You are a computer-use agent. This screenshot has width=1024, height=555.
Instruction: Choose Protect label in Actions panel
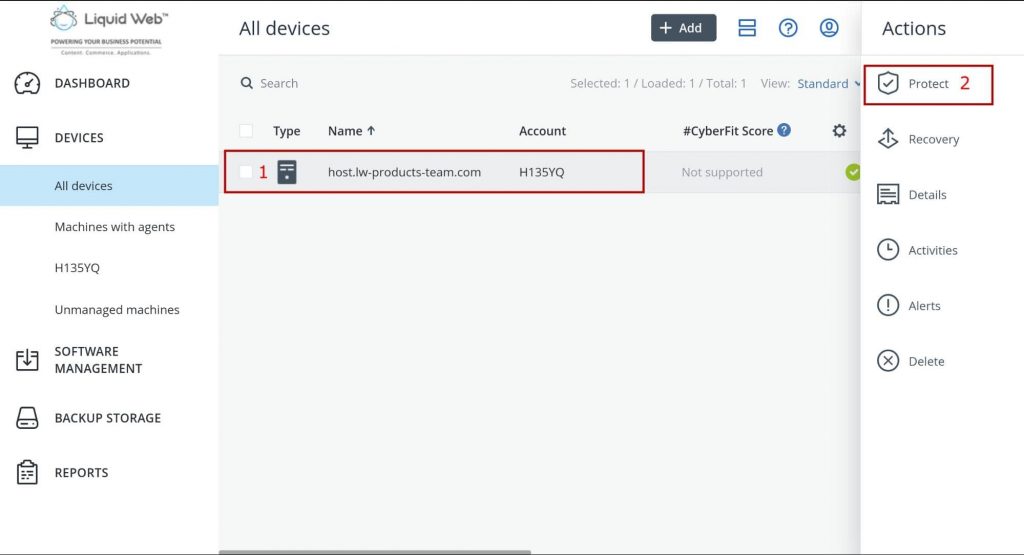coord(928,84)
